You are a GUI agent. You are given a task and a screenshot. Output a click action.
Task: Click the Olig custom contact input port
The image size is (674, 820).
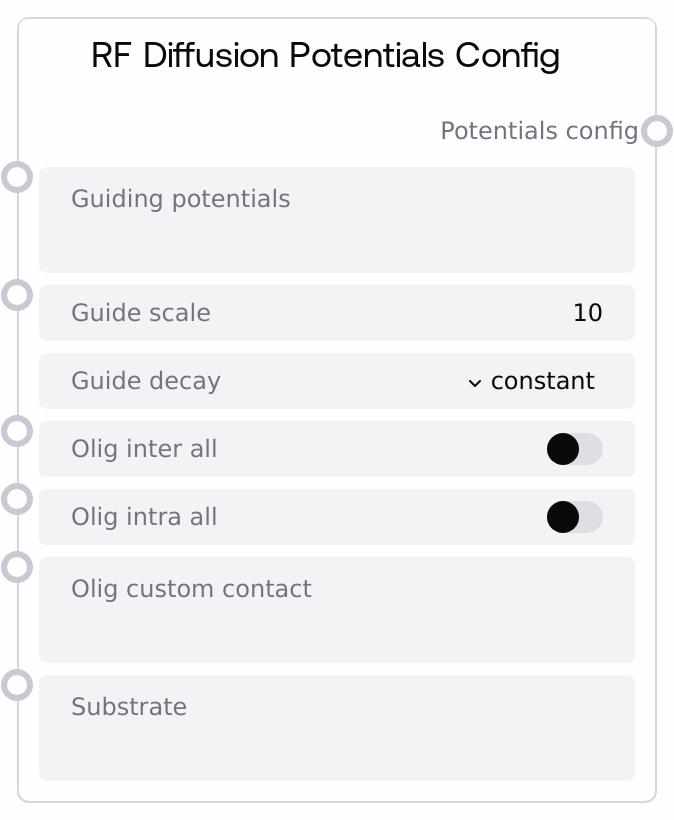click(17, 567)
